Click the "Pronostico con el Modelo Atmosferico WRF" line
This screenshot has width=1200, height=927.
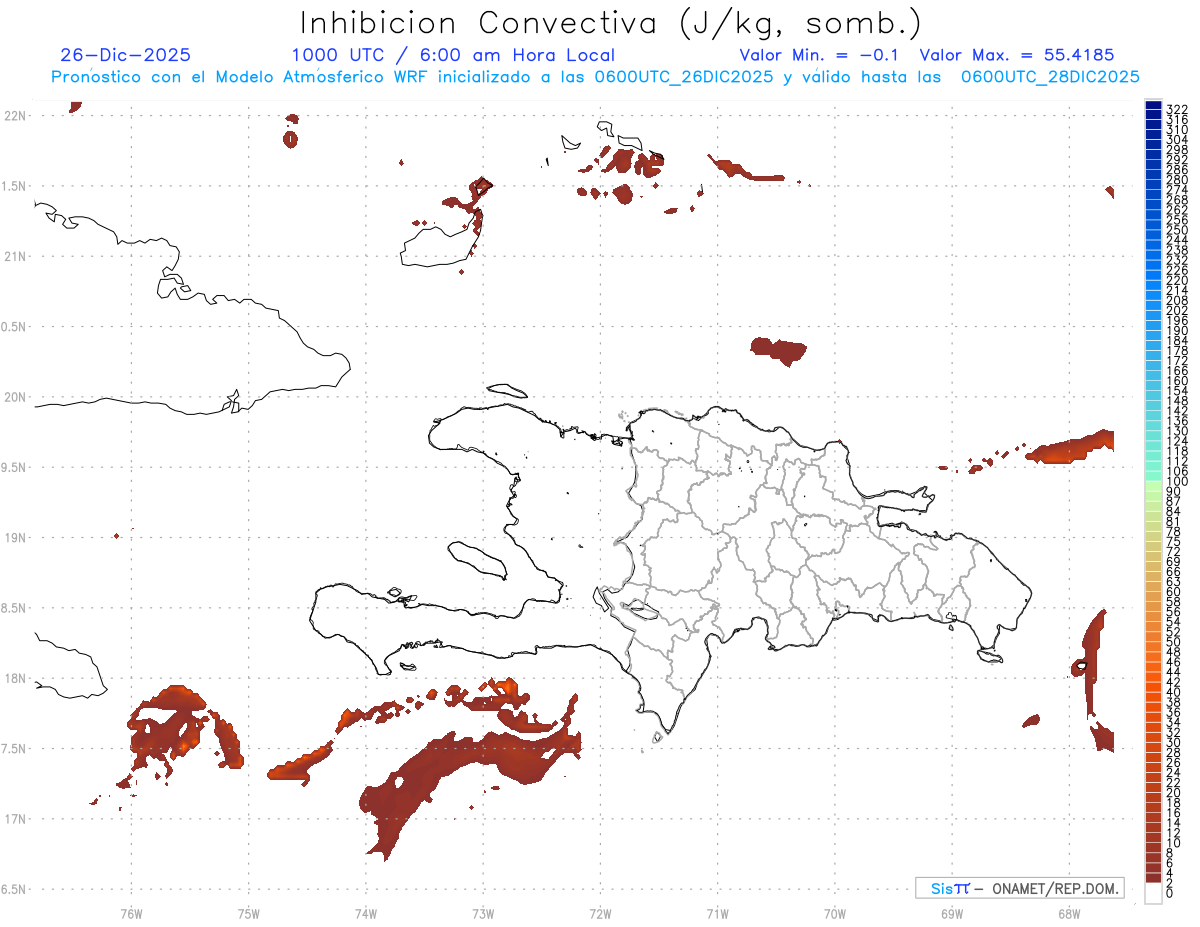coord(596,77)
